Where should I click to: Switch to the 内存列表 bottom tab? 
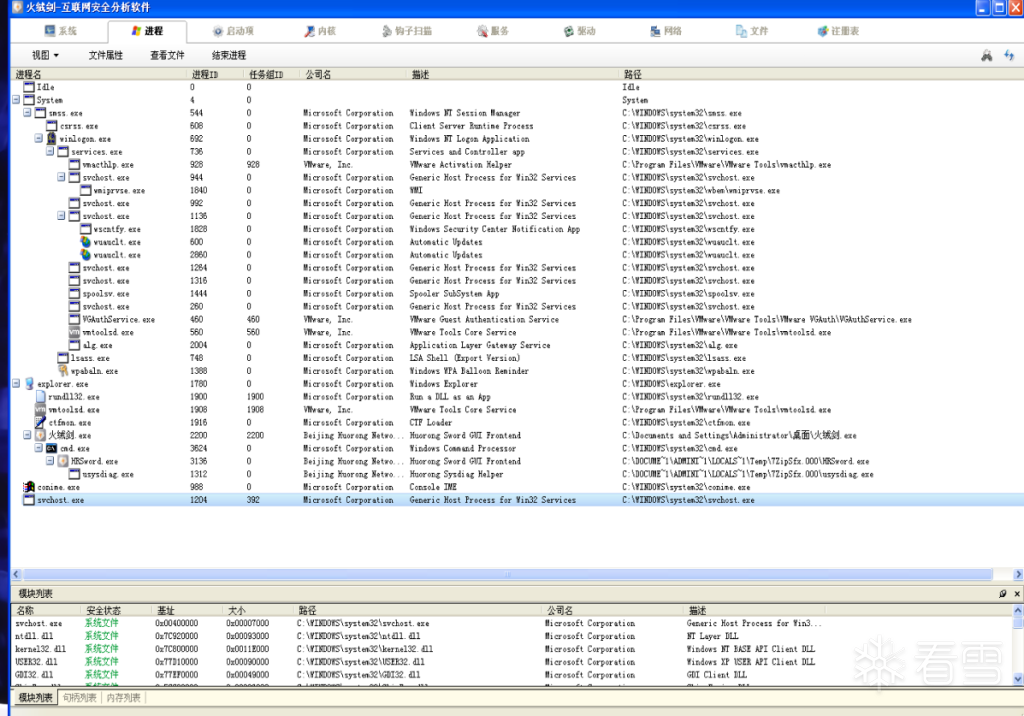pos(123,698)
